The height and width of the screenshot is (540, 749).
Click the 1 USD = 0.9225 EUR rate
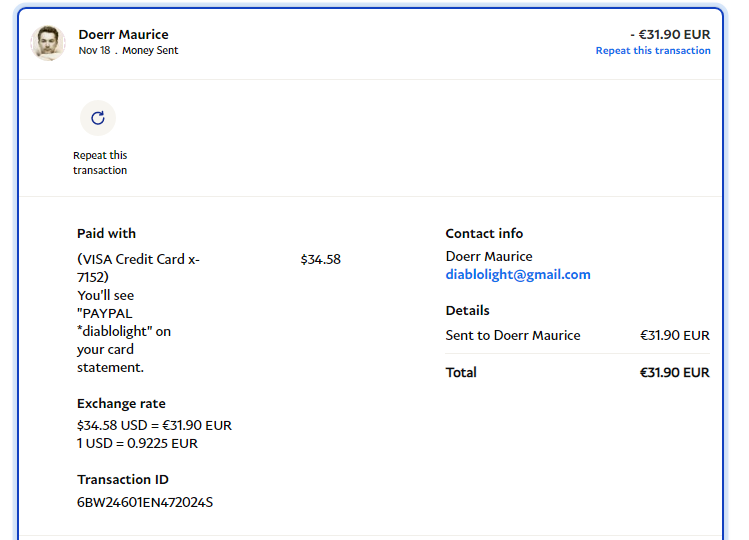pos(137,443)
